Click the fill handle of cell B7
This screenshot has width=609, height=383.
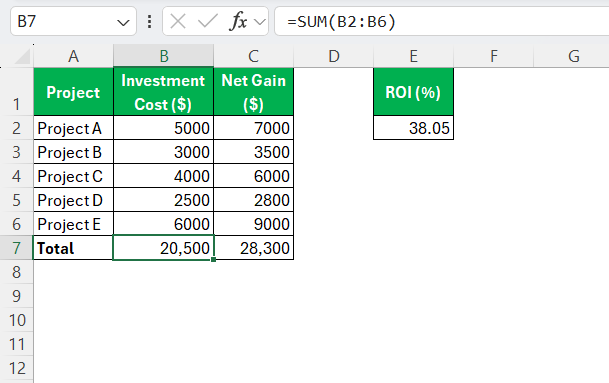click(x=214, y=259)
